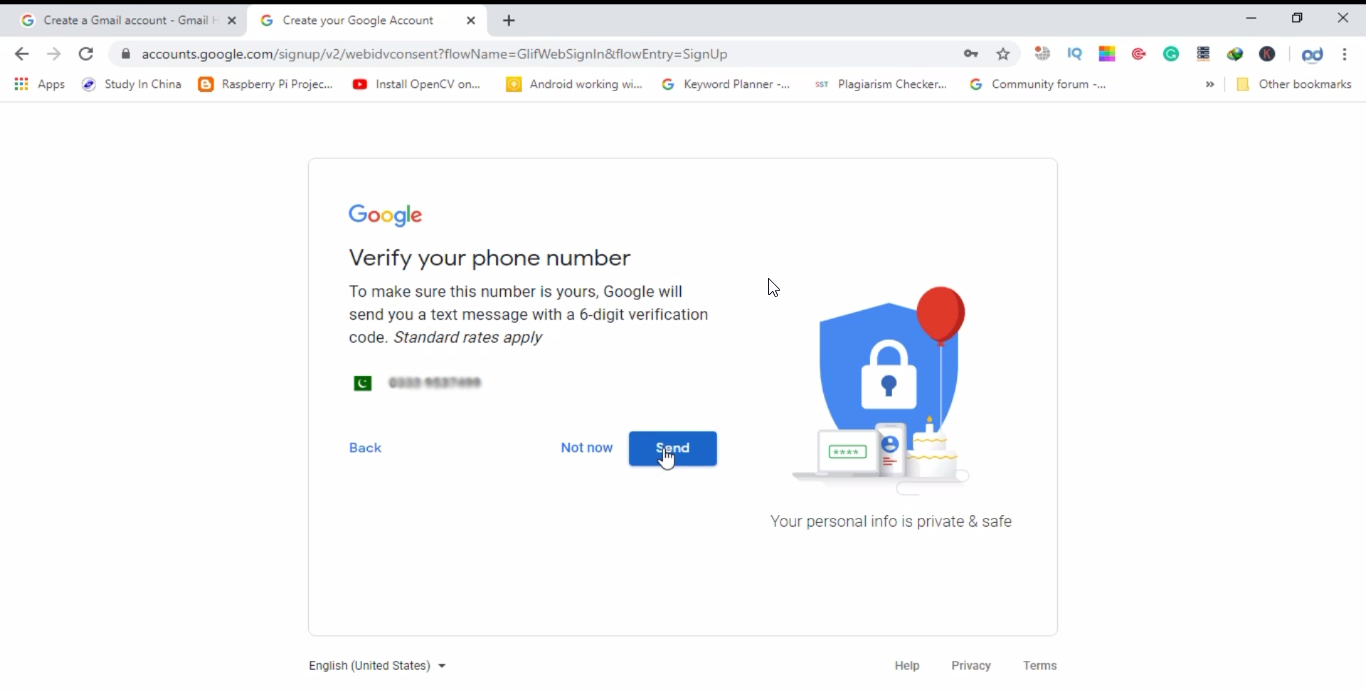Click the K profile avatar icon
This screenshot has width=1366, height=692.
pyautogui.click(x=1267, y=54)
